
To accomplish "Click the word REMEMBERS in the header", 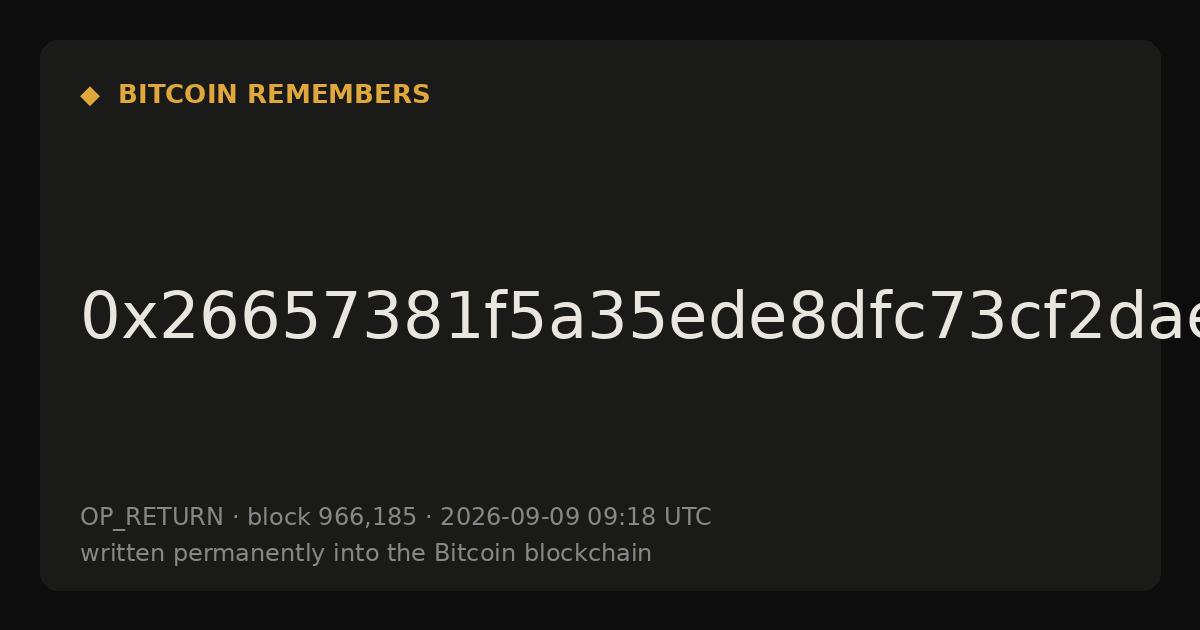I will coord(338,95).
